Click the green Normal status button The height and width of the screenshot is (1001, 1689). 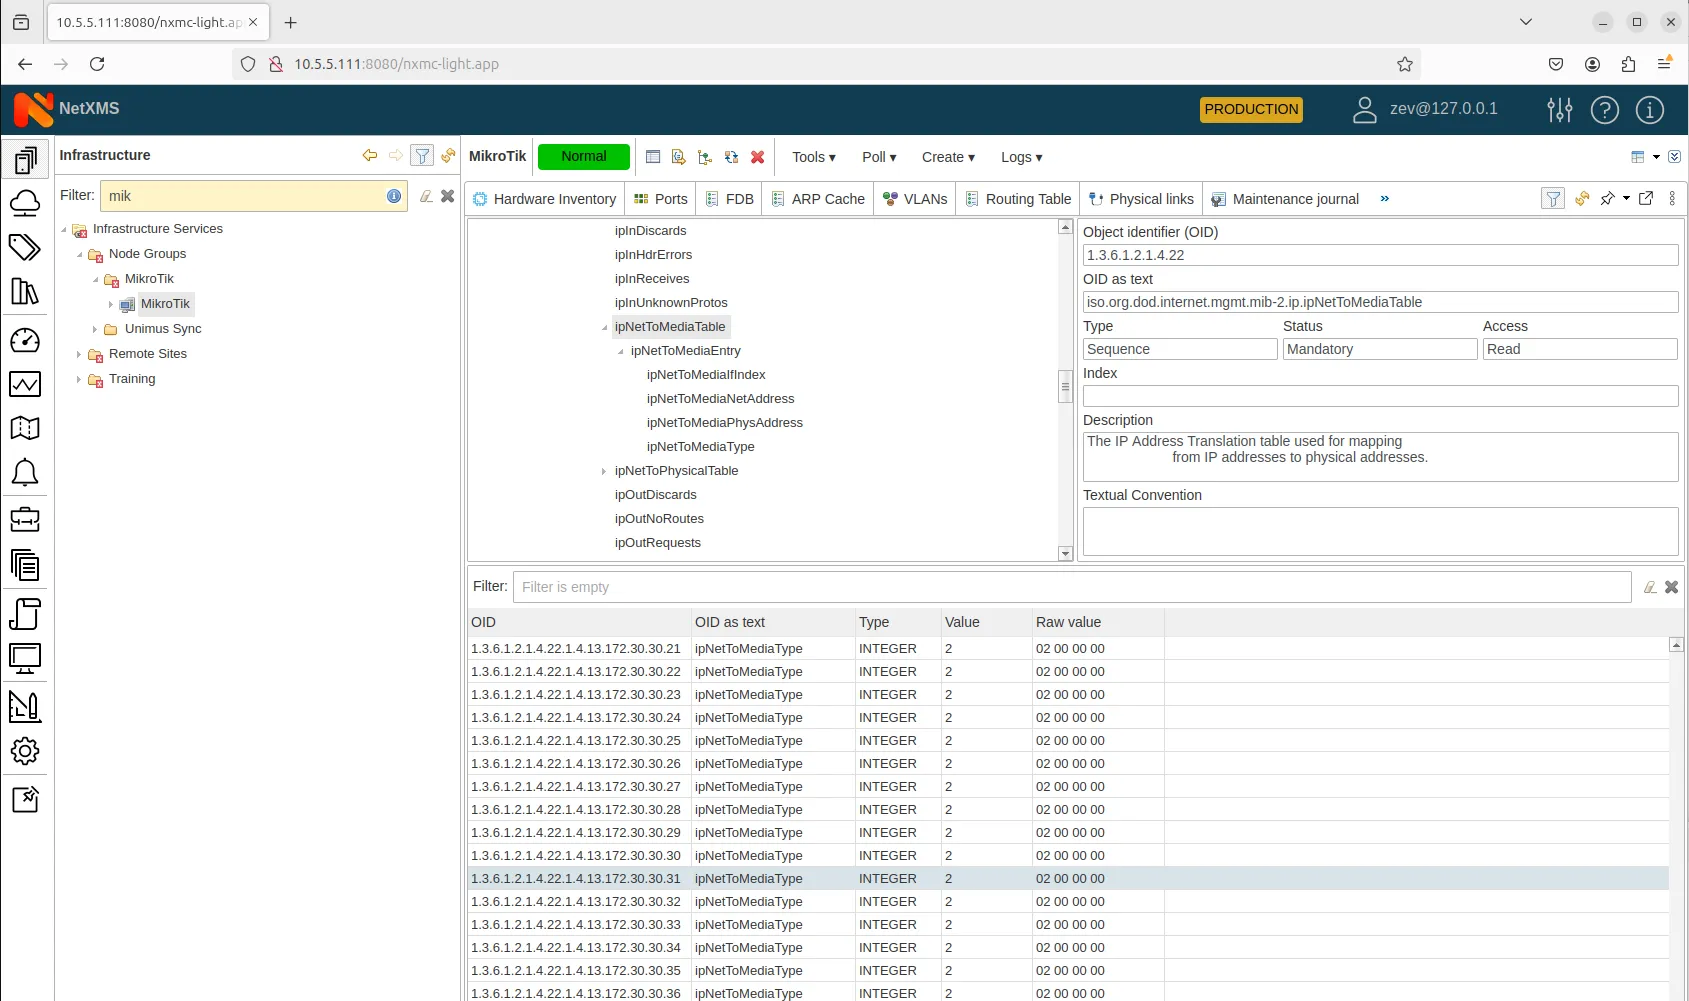point(583,156)
